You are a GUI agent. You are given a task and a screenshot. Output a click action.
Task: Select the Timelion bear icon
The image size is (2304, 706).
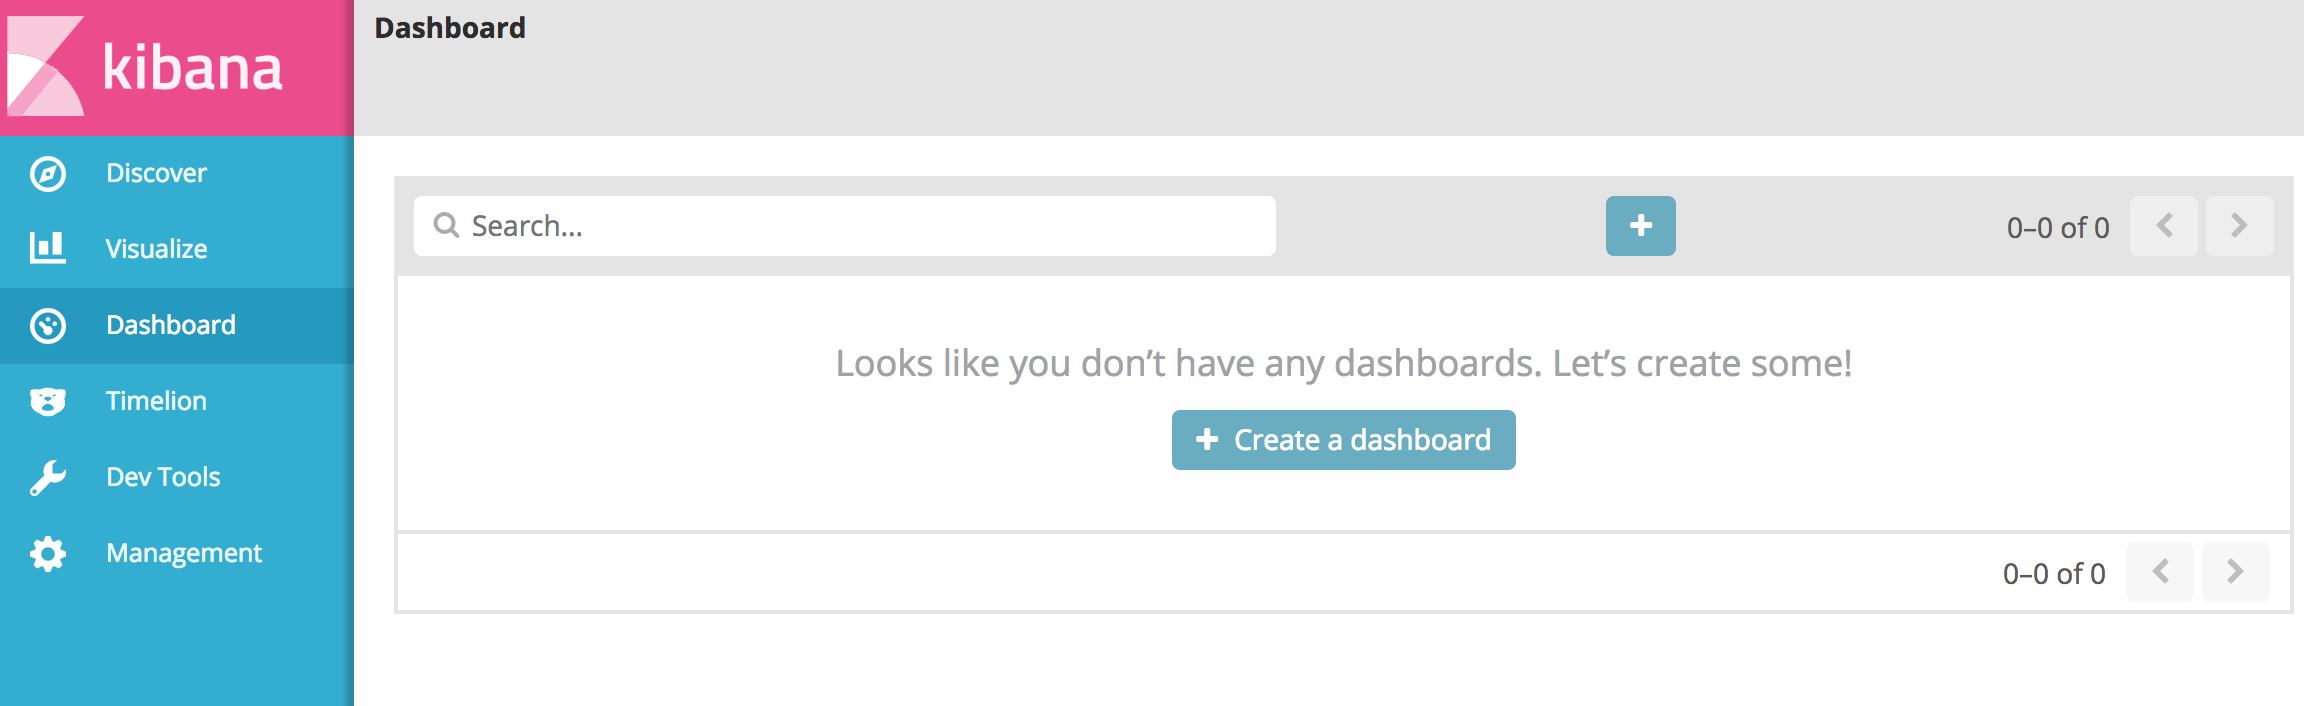47,400
